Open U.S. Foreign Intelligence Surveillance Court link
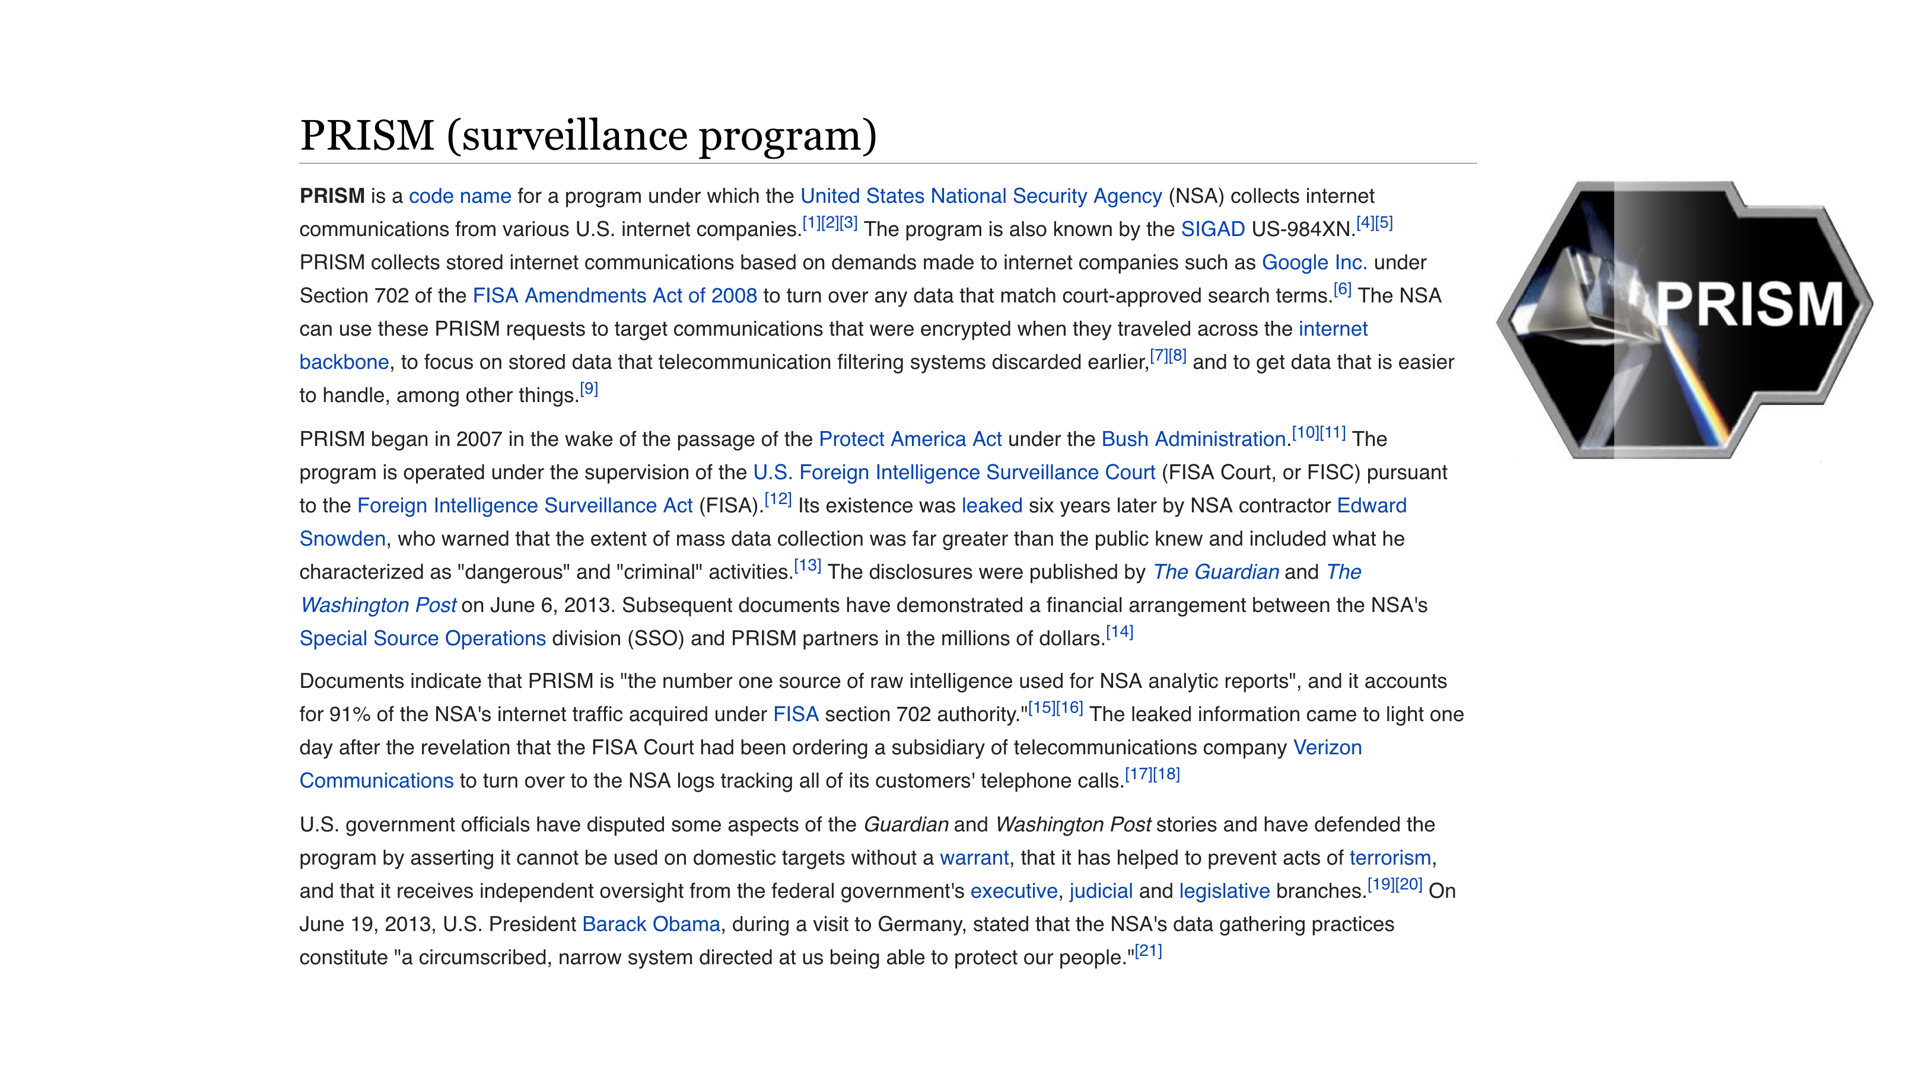This screenshot has width=1920, height=1080. pos(954,472)
